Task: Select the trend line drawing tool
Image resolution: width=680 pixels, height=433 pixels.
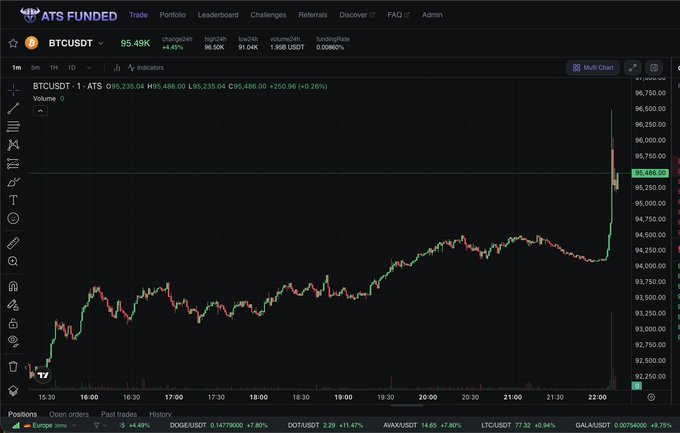Action: click(x=13, y=108)
